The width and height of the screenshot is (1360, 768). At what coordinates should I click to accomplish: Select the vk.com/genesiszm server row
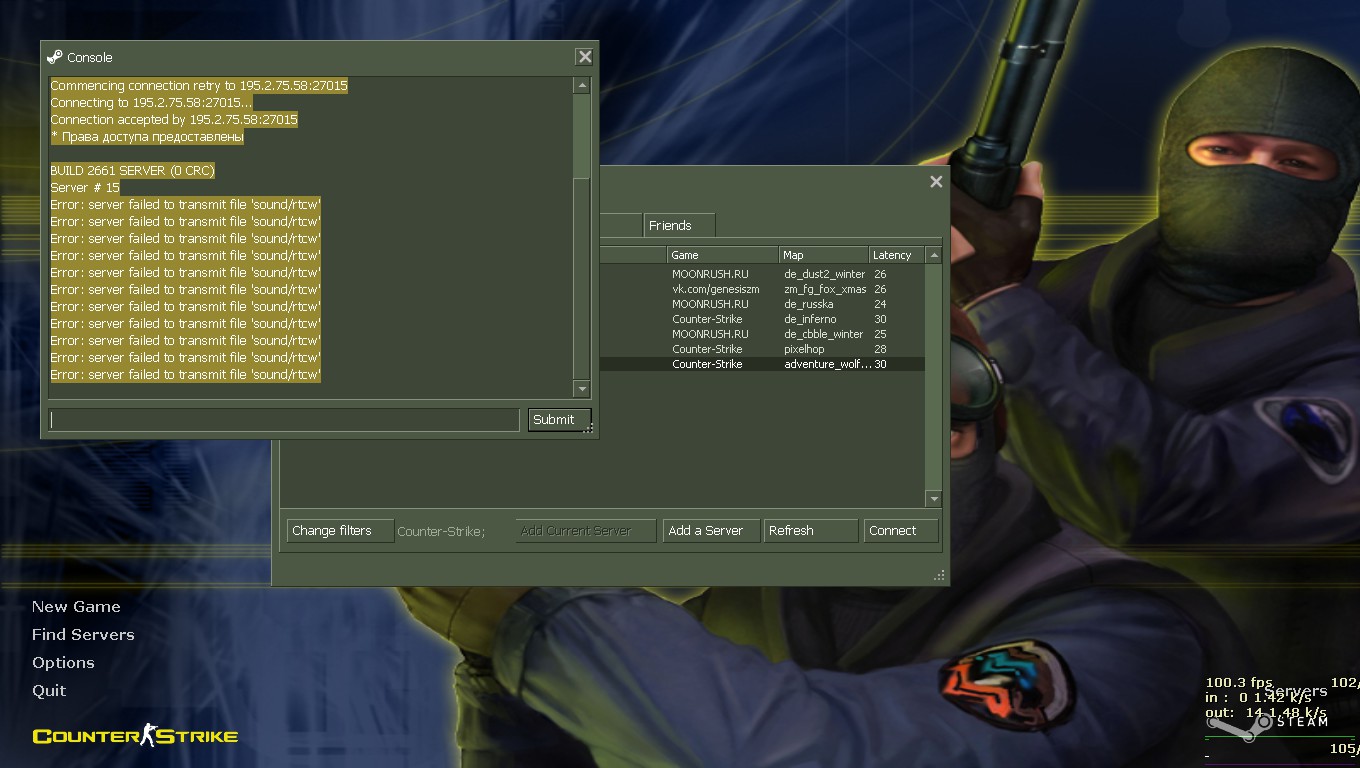coord(761,289)
